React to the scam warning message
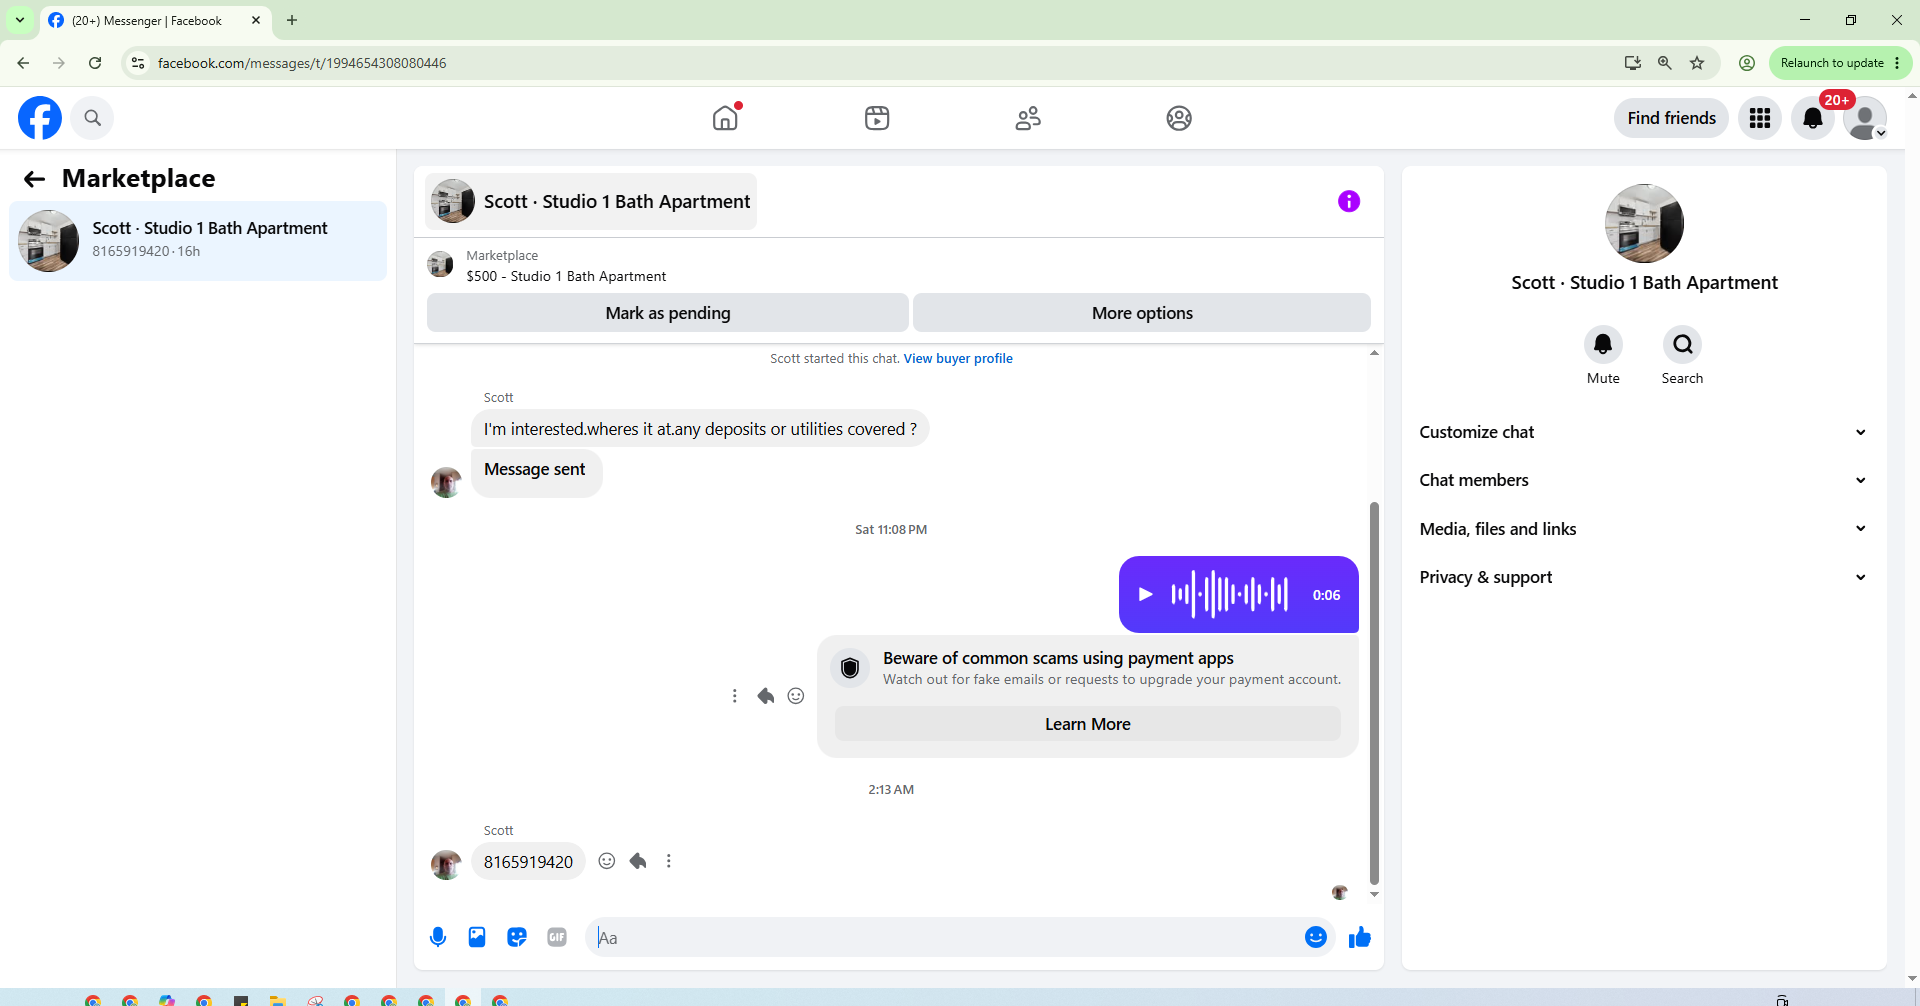1920x1006 pixels. (x=796, y=696)
